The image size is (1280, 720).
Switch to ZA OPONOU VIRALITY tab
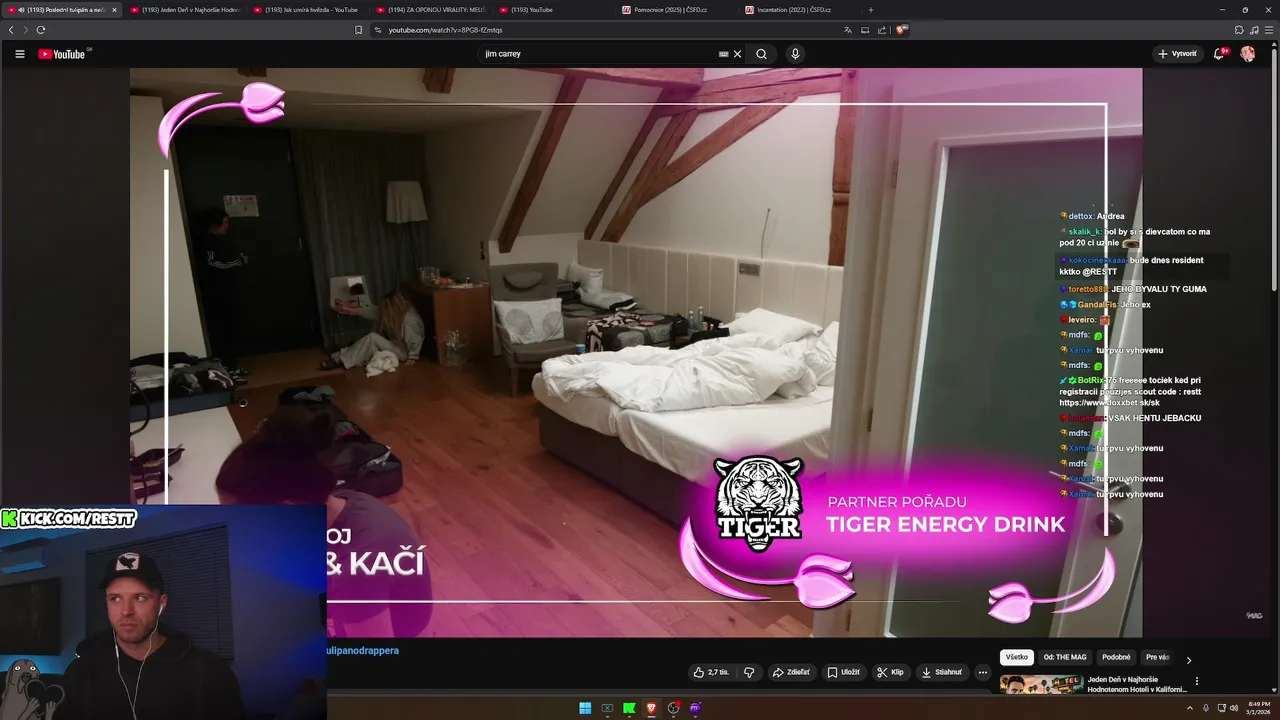431,10
